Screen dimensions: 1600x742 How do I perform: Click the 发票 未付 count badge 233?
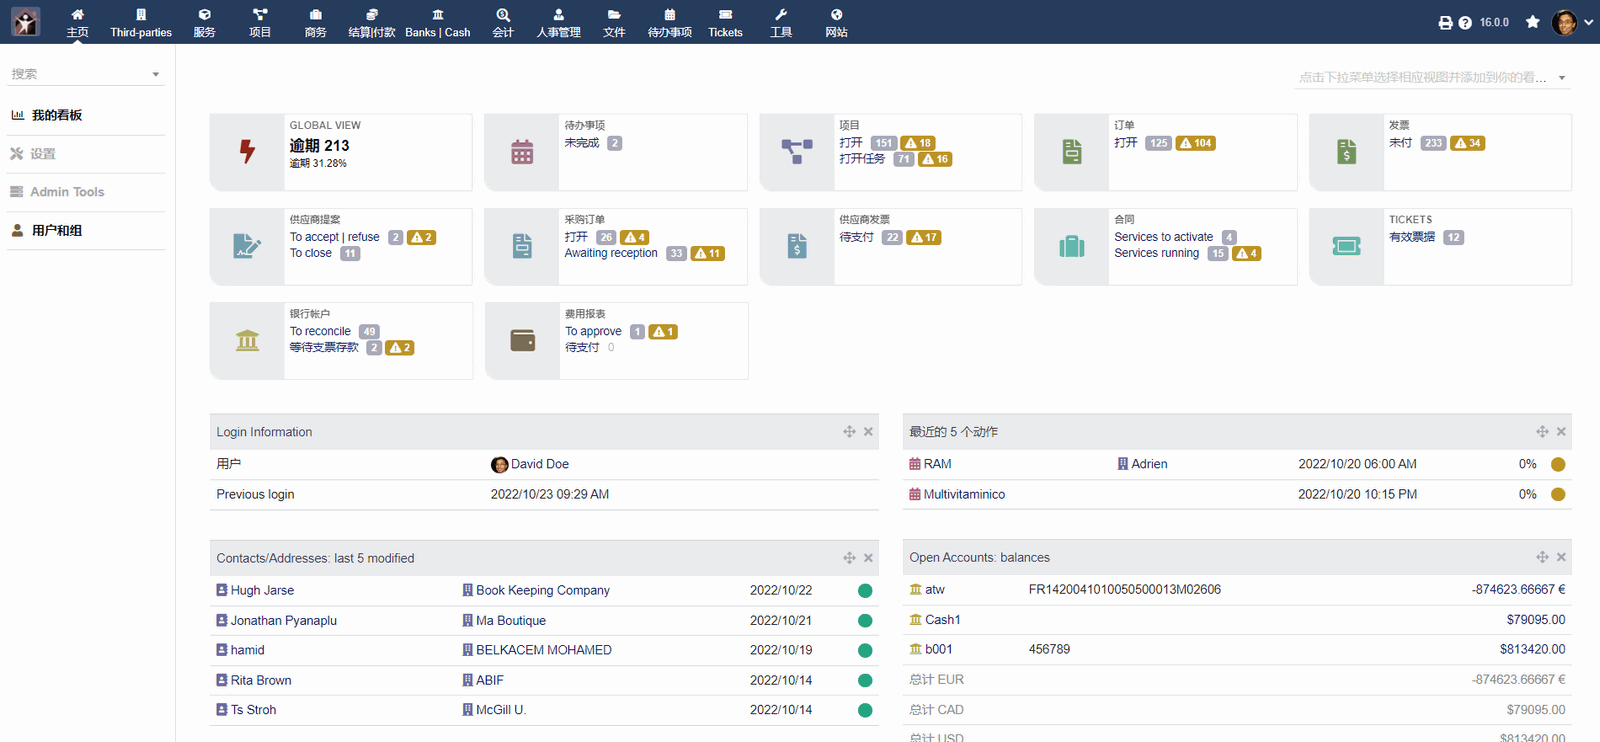(1433, 143)
